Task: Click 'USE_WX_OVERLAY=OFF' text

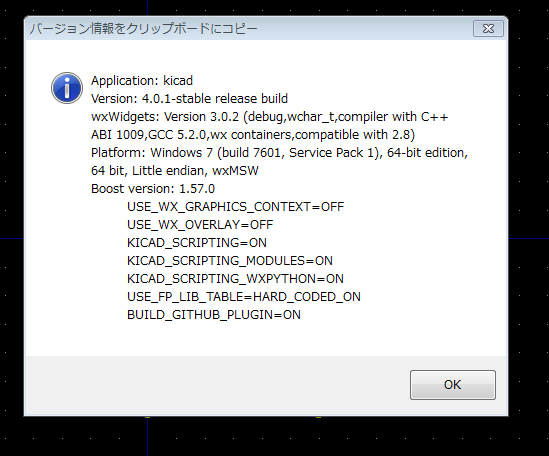Action: click(200, 225)
